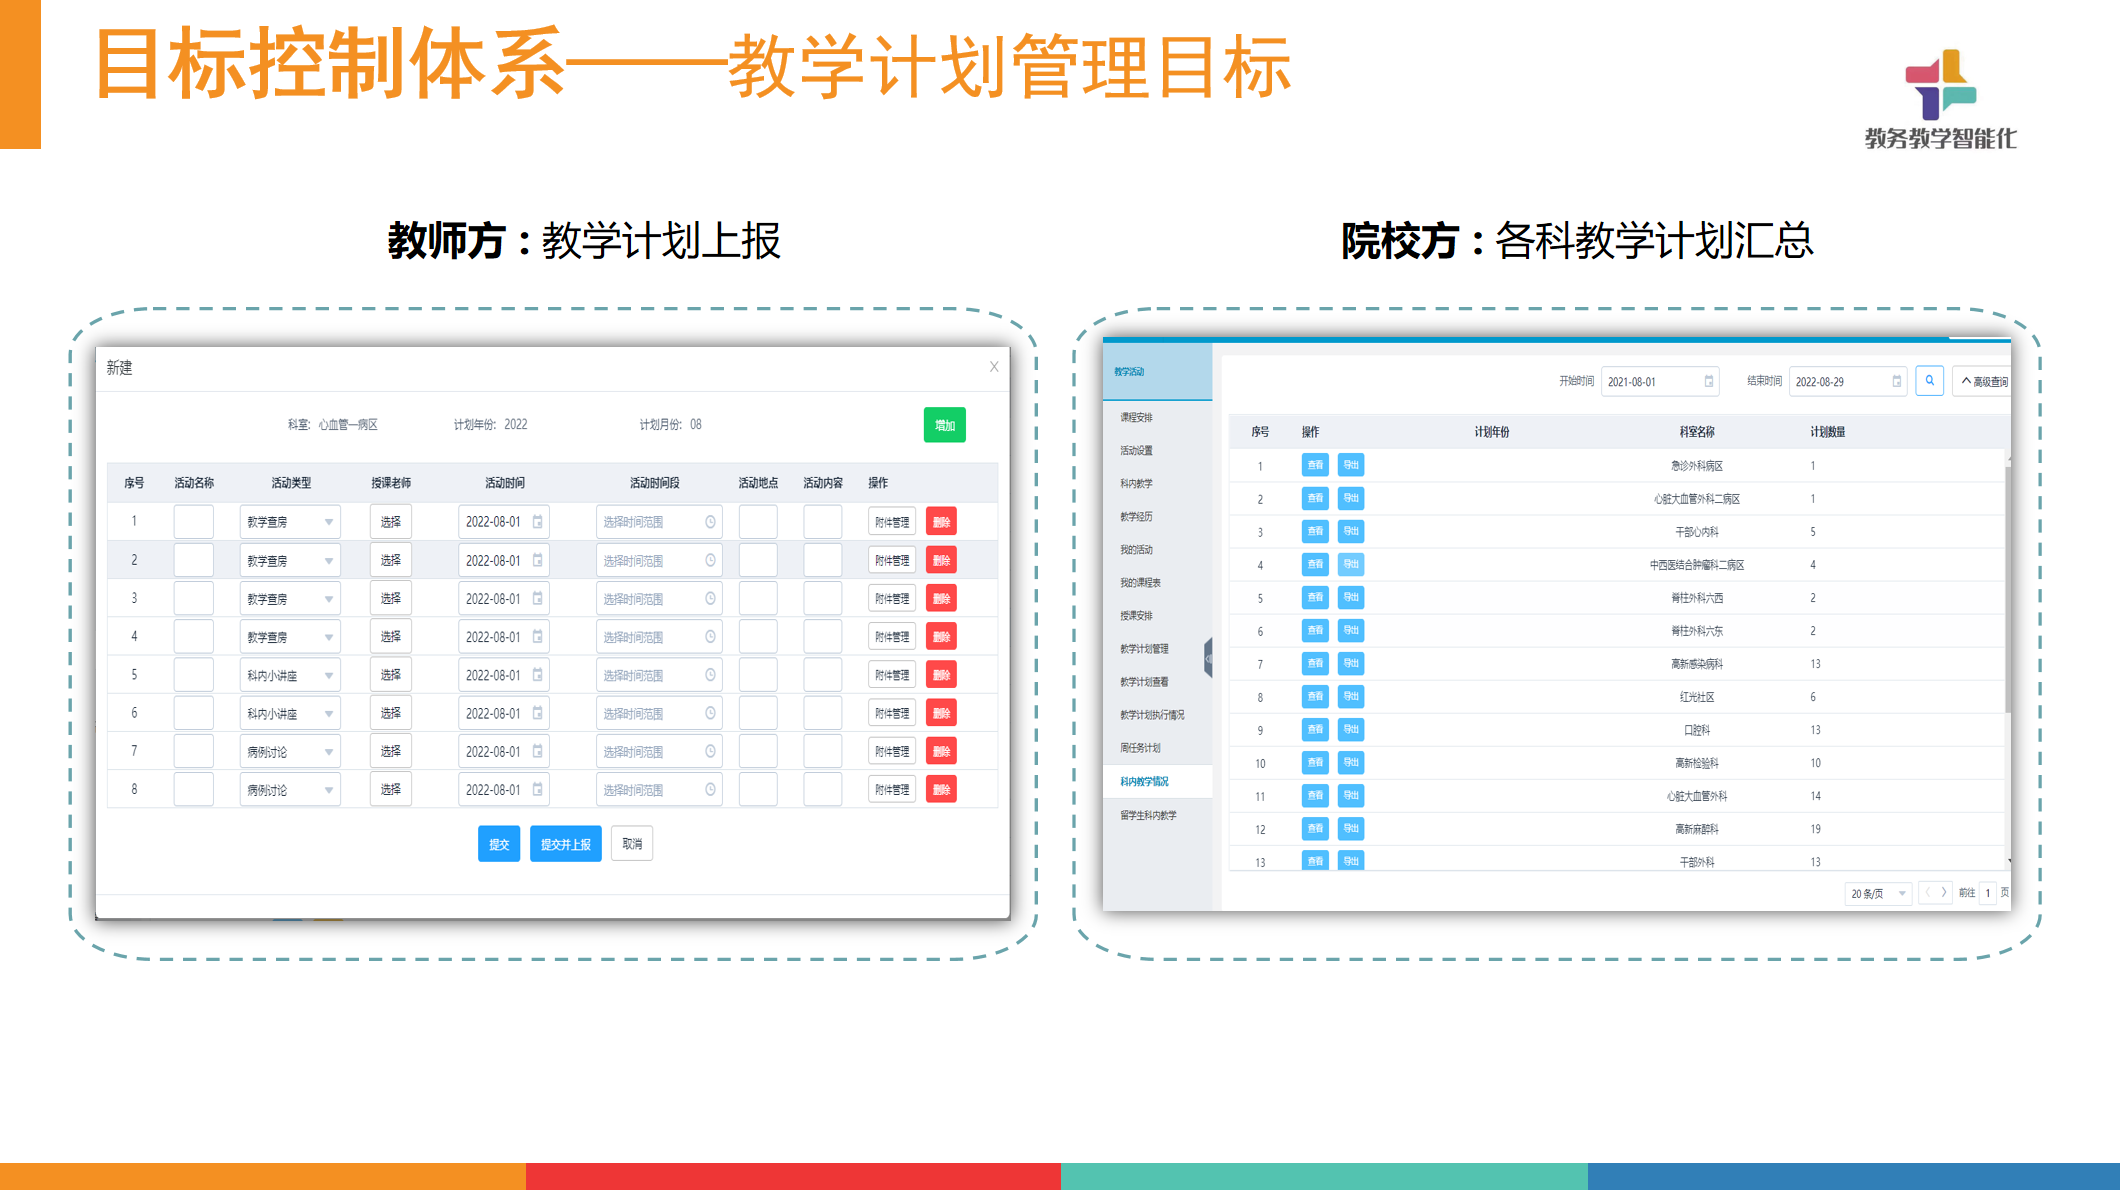
Task: Click the green 增加 button
Action: pos(943,425)
